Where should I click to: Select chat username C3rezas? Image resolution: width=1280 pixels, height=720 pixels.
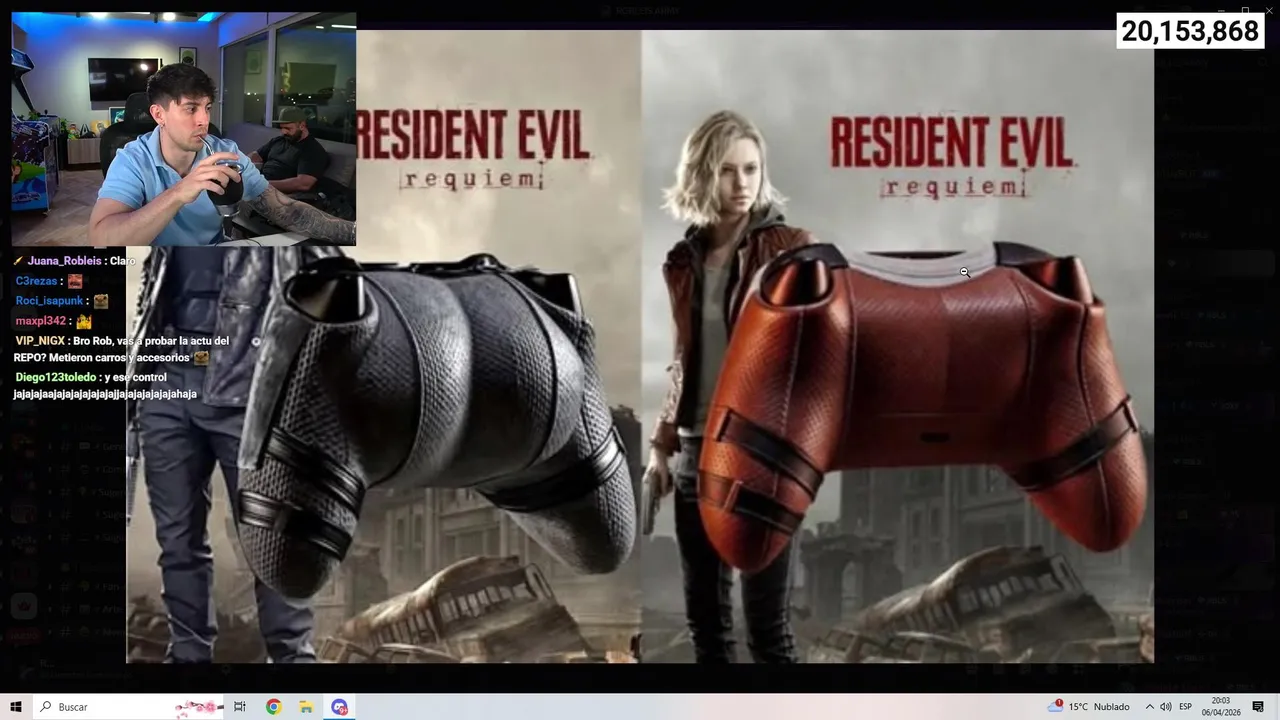tap(36, 281)
